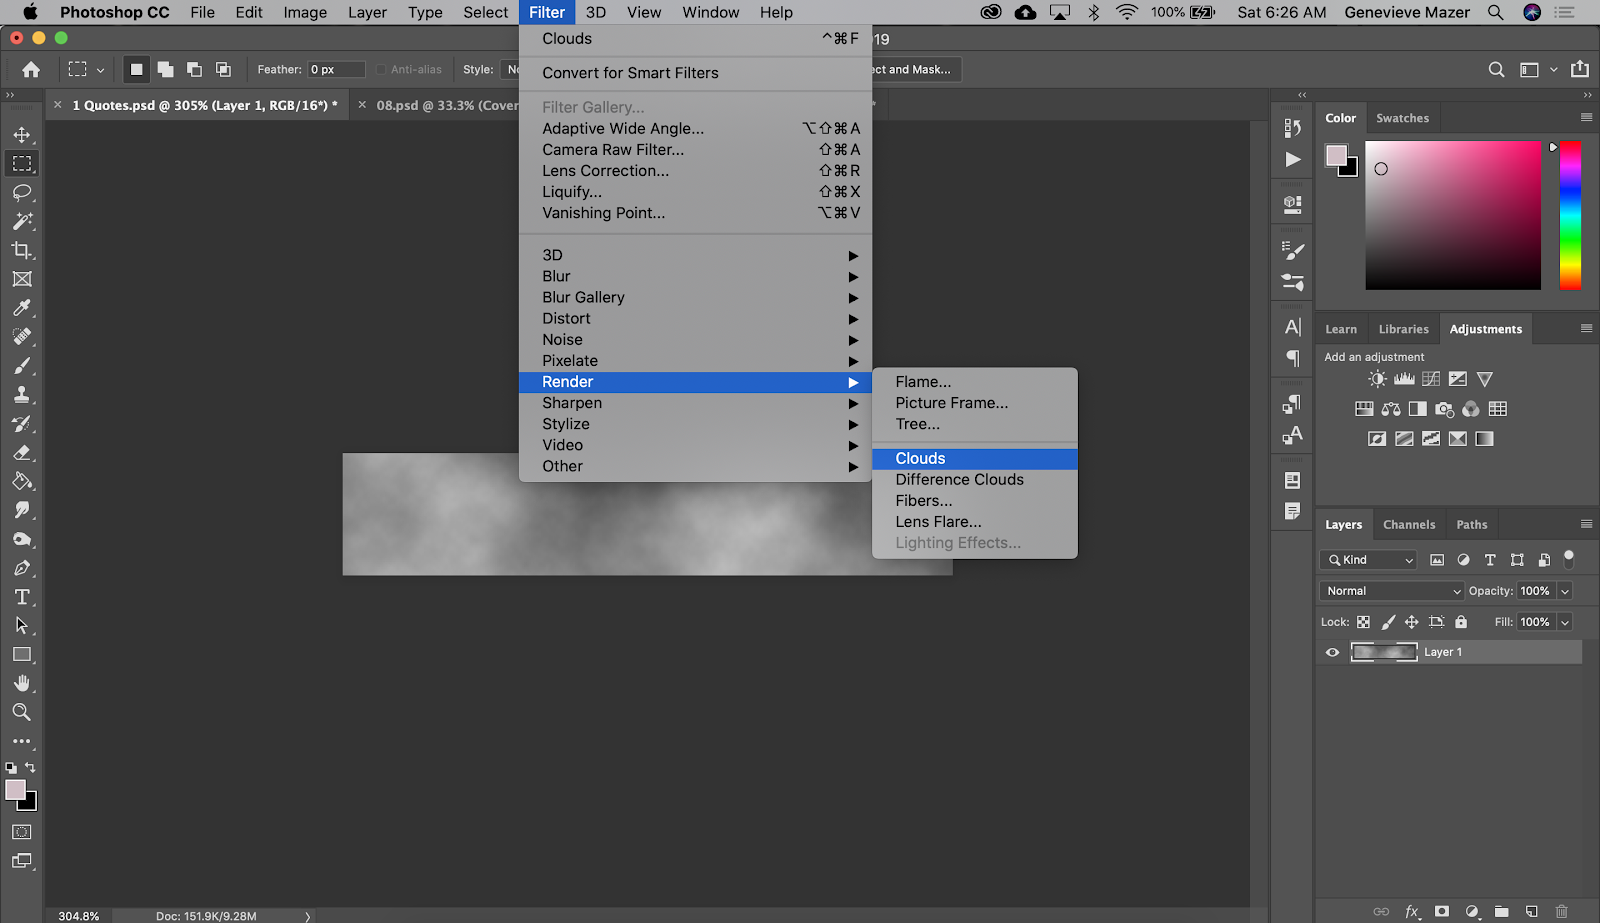1600x923 pixels.
Task: Select the Paint Bucket tool
Action: point(22,481)
